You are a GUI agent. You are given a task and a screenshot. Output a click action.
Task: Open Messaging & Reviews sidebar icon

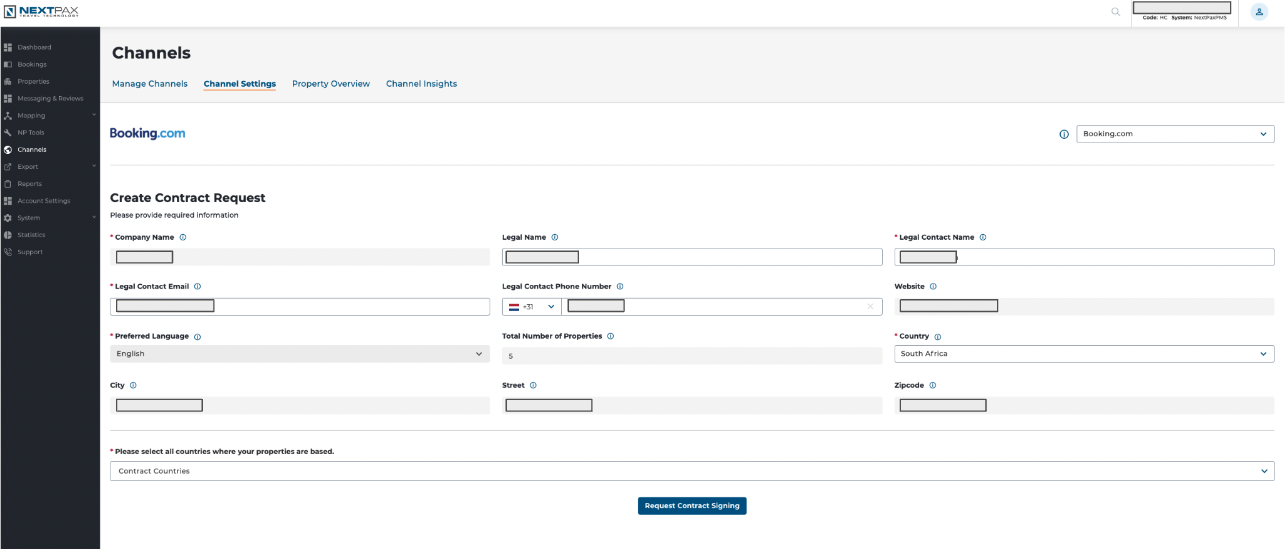coord(8,98)
